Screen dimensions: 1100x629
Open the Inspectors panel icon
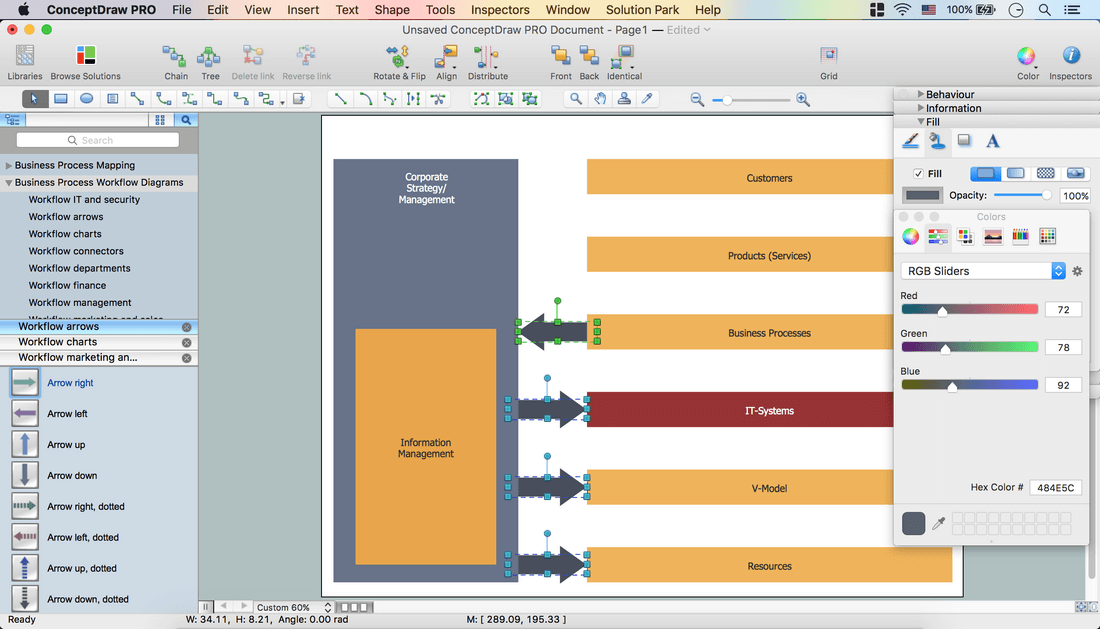click(1070, 57)
